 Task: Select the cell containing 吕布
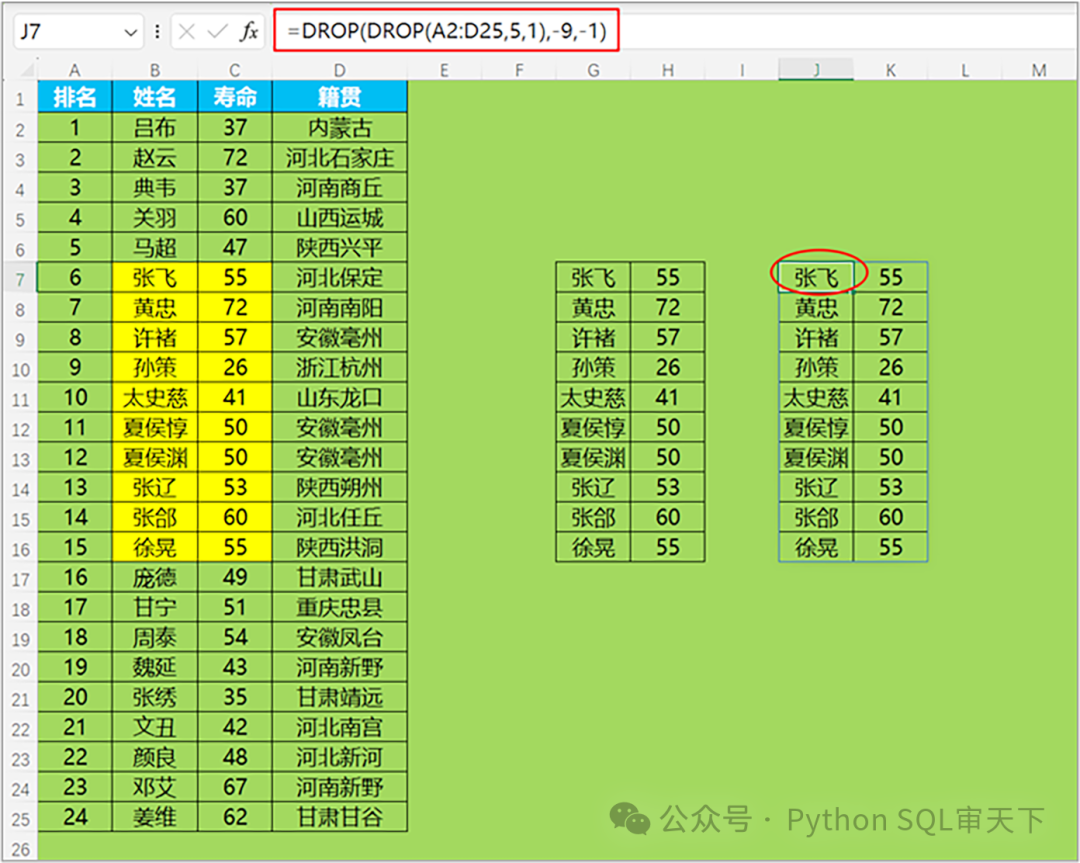click(x=155, y=127)
